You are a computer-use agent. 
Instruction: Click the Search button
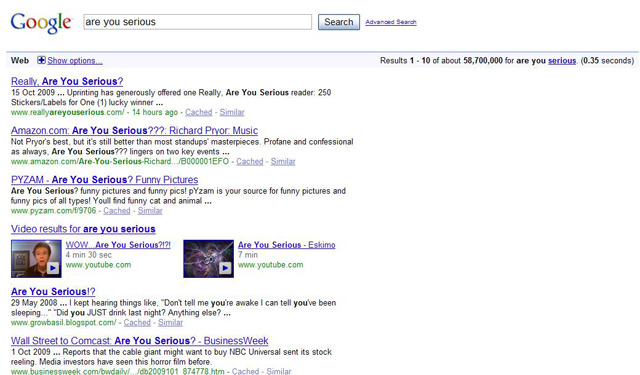[x=339, y=22]
